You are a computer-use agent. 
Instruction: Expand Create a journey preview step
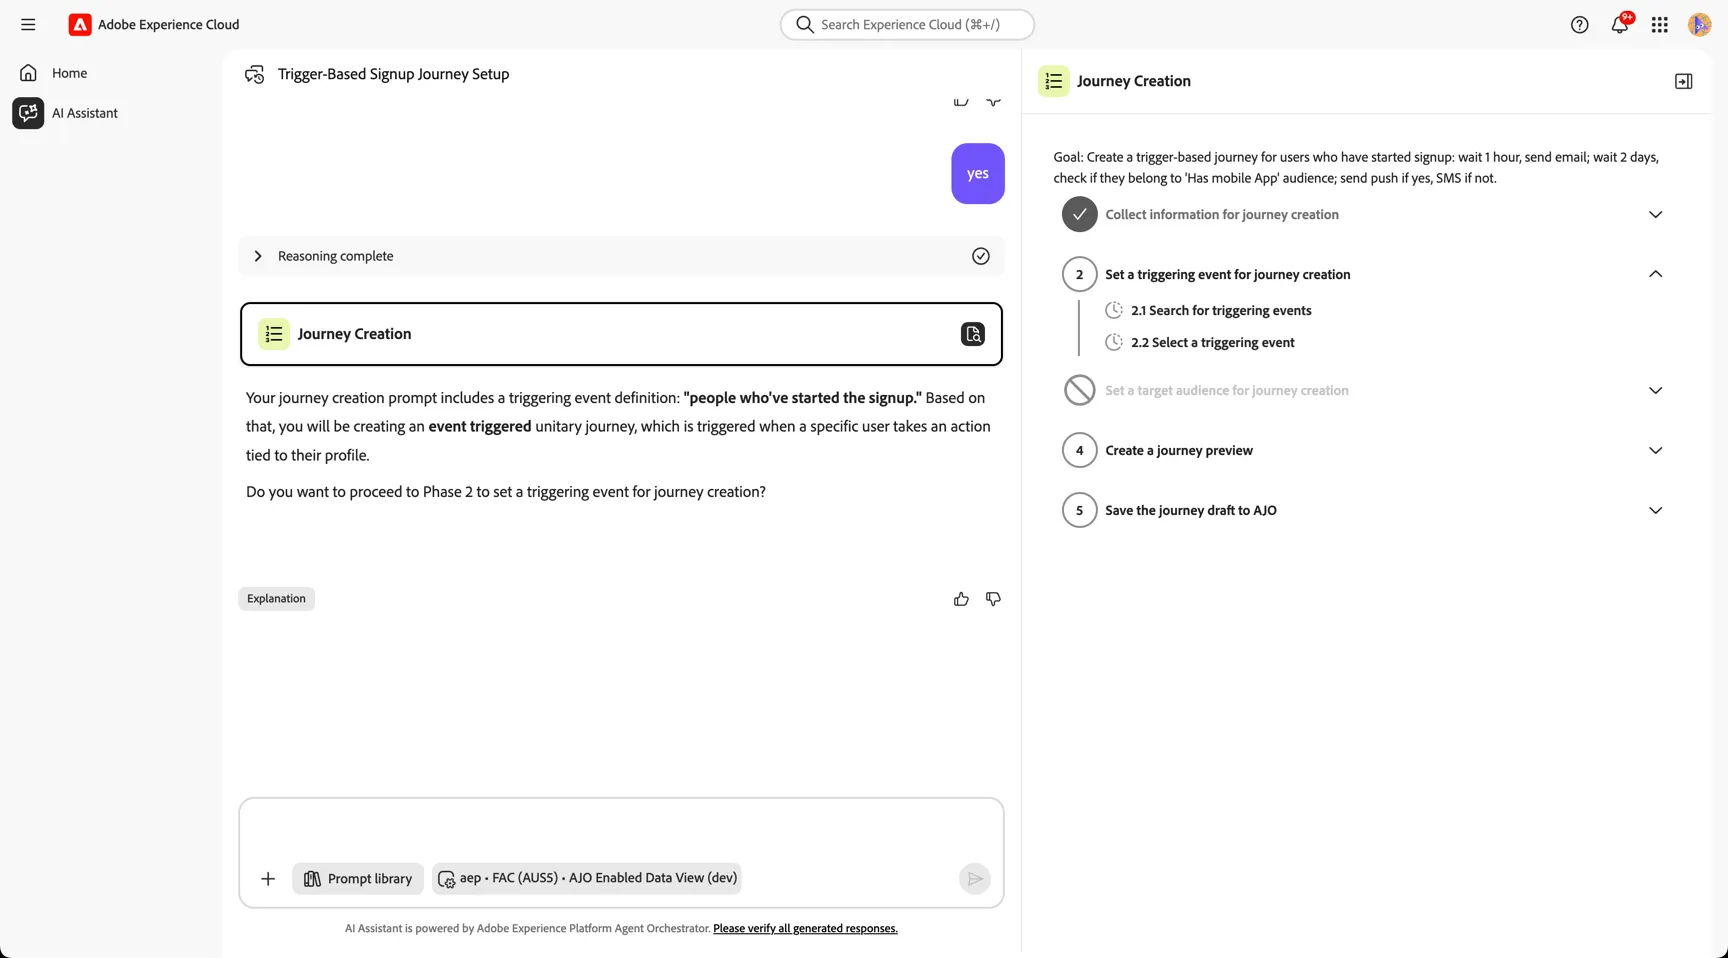tap(1655, 451)
